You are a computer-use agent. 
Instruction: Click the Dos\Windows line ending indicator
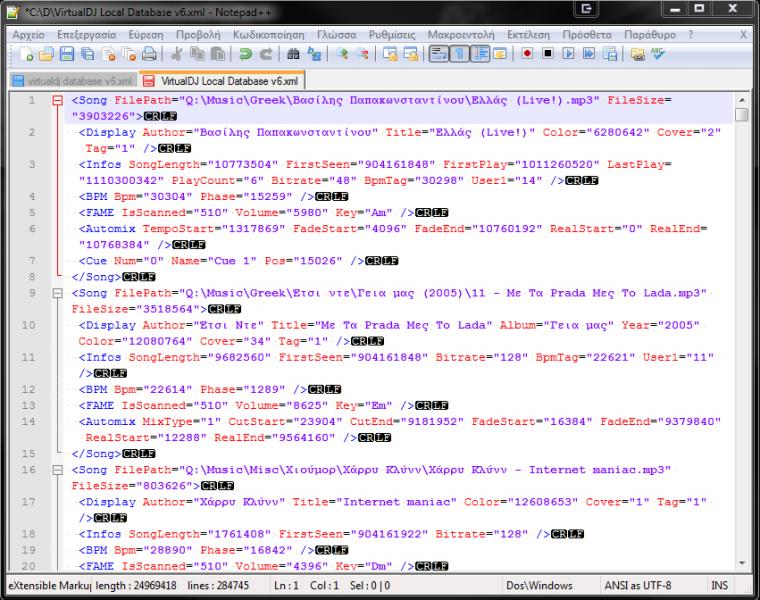click(539, 585)
